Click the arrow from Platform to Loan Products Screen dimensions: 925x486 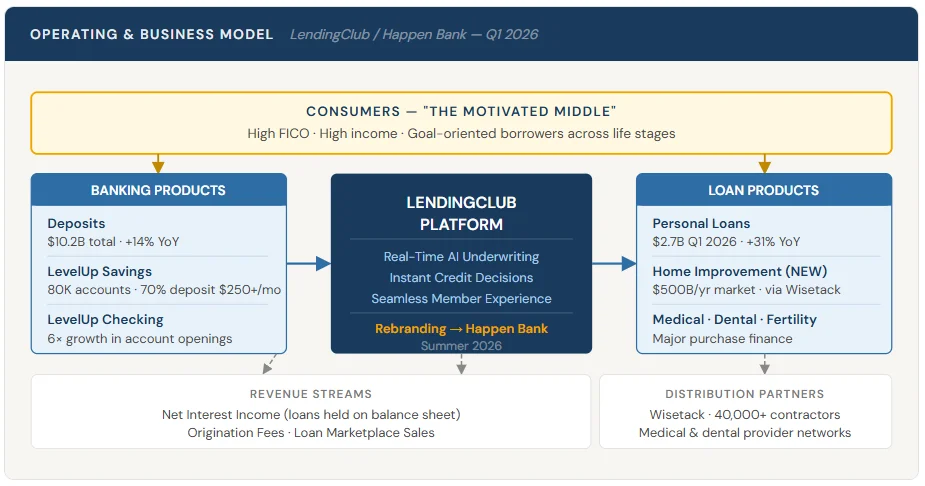point(614,264)
